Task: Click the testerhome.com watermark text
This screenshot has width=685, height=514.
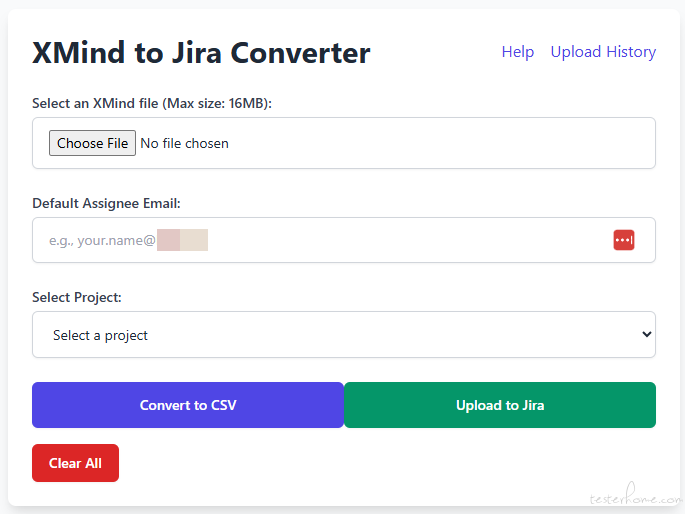Action: pos(634,497)
